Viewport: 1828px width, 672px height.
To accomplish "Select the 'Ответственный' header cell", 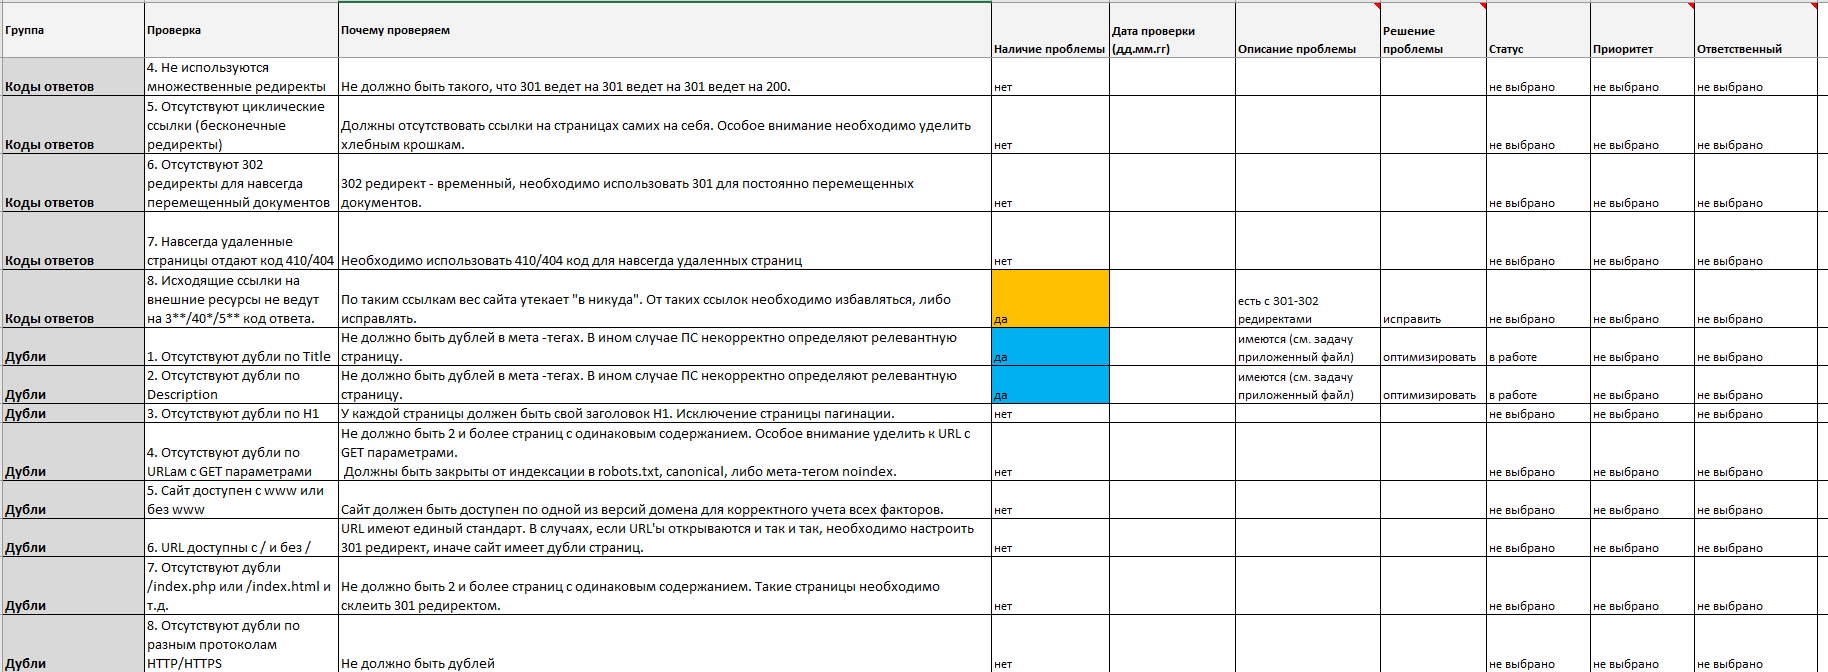I will click(x=1755, y=30).
